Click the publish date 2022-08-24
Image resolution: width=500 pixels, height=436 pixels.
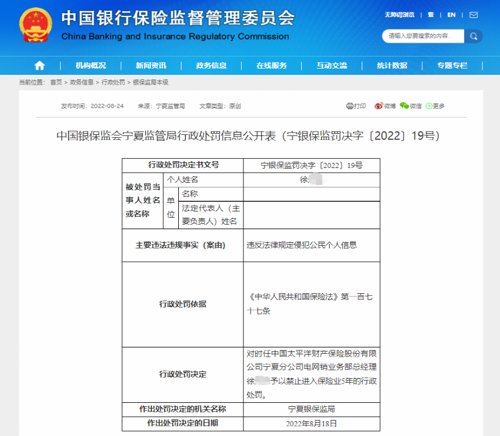(x=107, y=106)
